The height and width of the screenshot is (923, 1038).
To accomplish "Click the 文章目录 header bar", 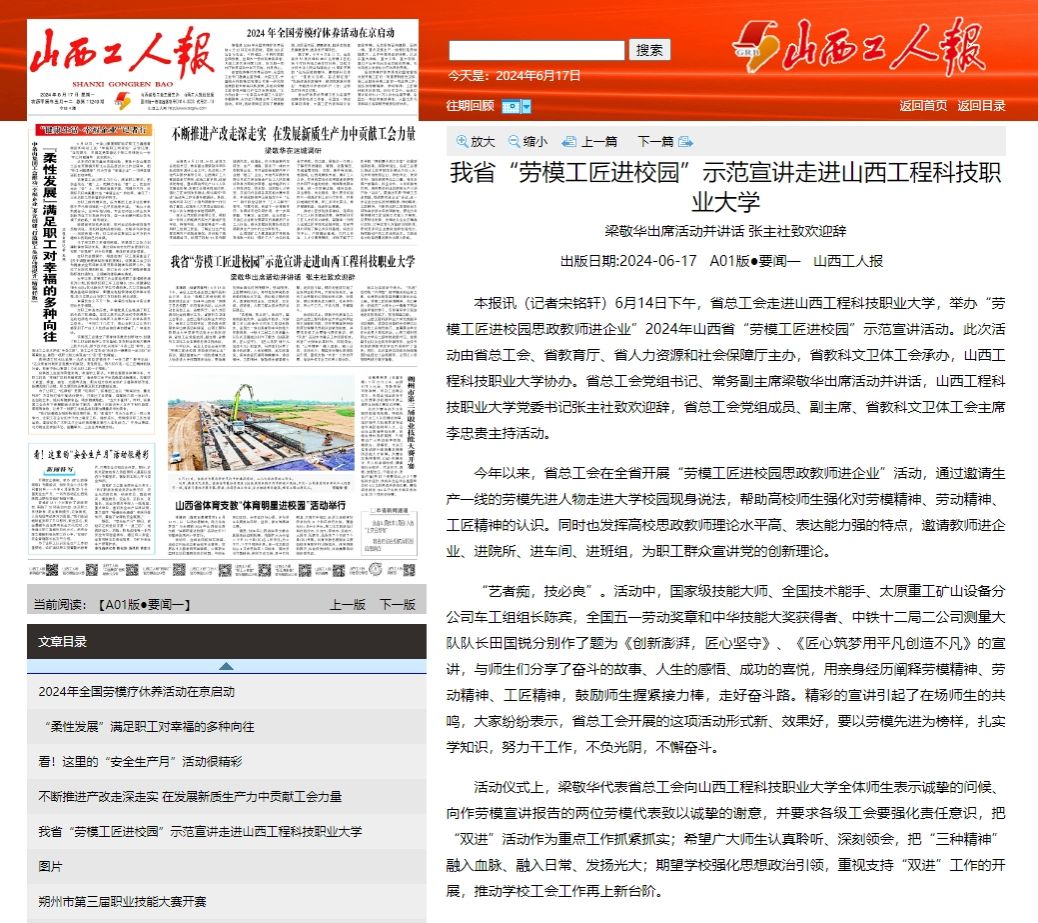I will tap(226, 641).
